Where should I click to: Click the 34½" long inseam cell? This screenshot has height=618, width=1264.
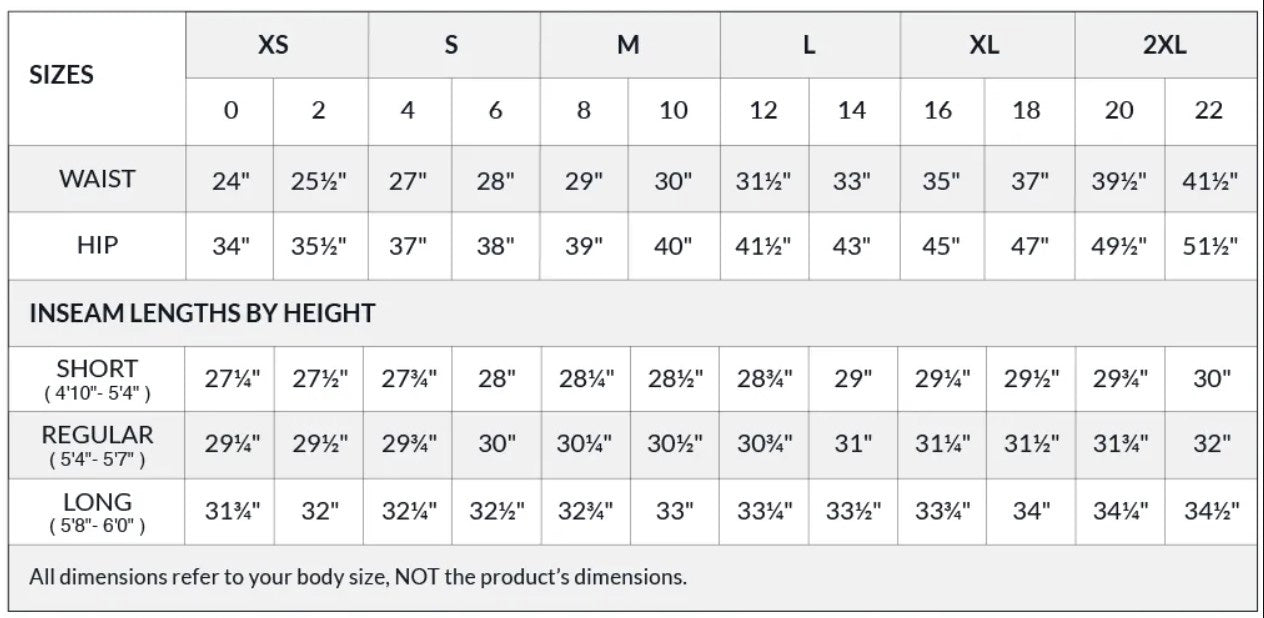[x=1210, y=511]
